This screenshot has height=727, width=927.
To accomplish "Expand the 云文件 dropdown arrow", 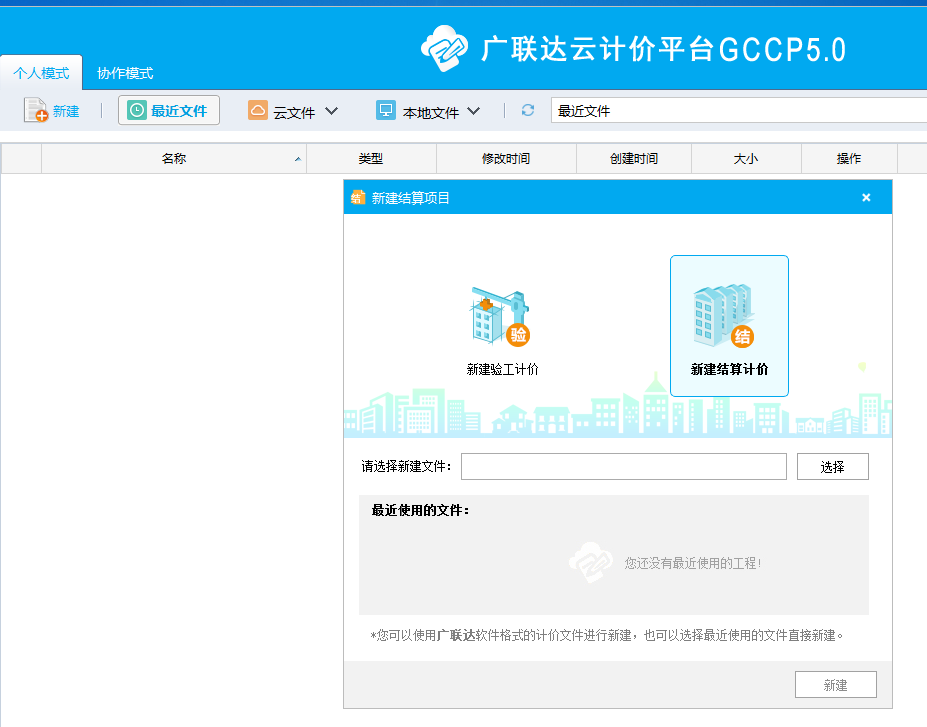I will (x=332, y=111).
